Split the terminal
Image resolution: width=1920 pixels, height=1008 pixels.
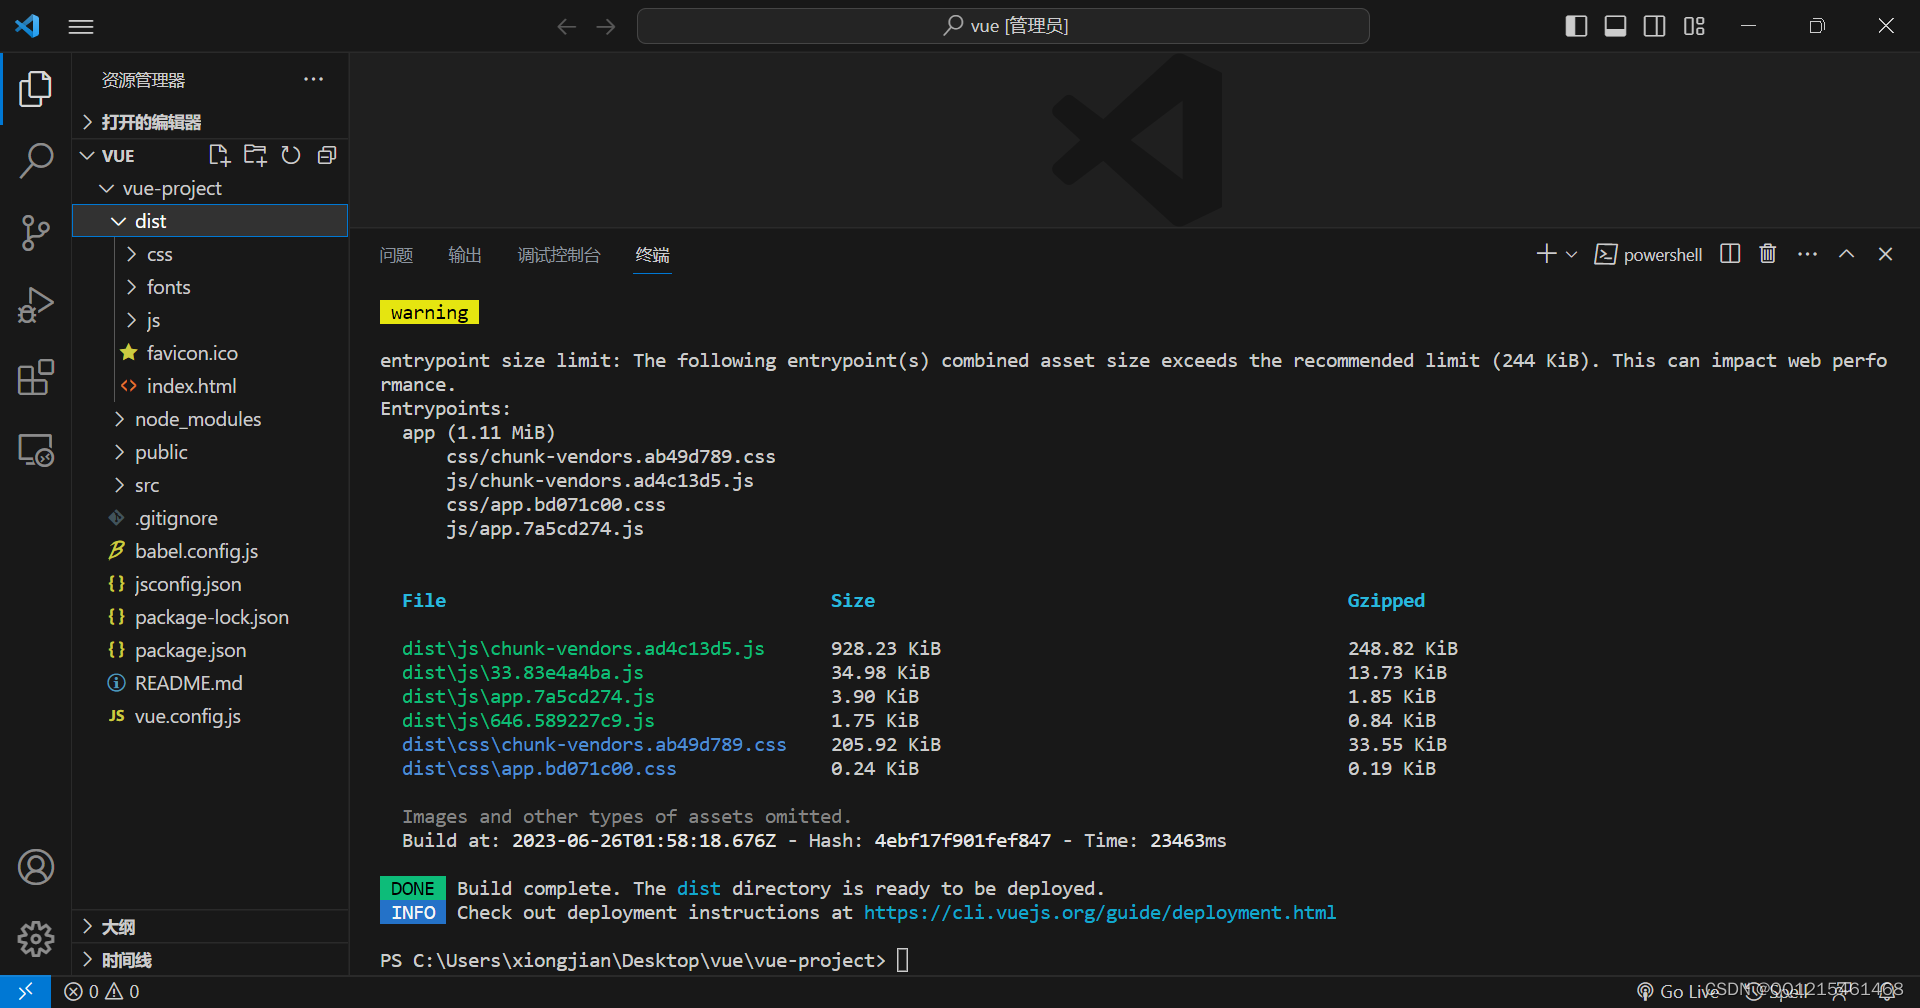click(1730, 254)
